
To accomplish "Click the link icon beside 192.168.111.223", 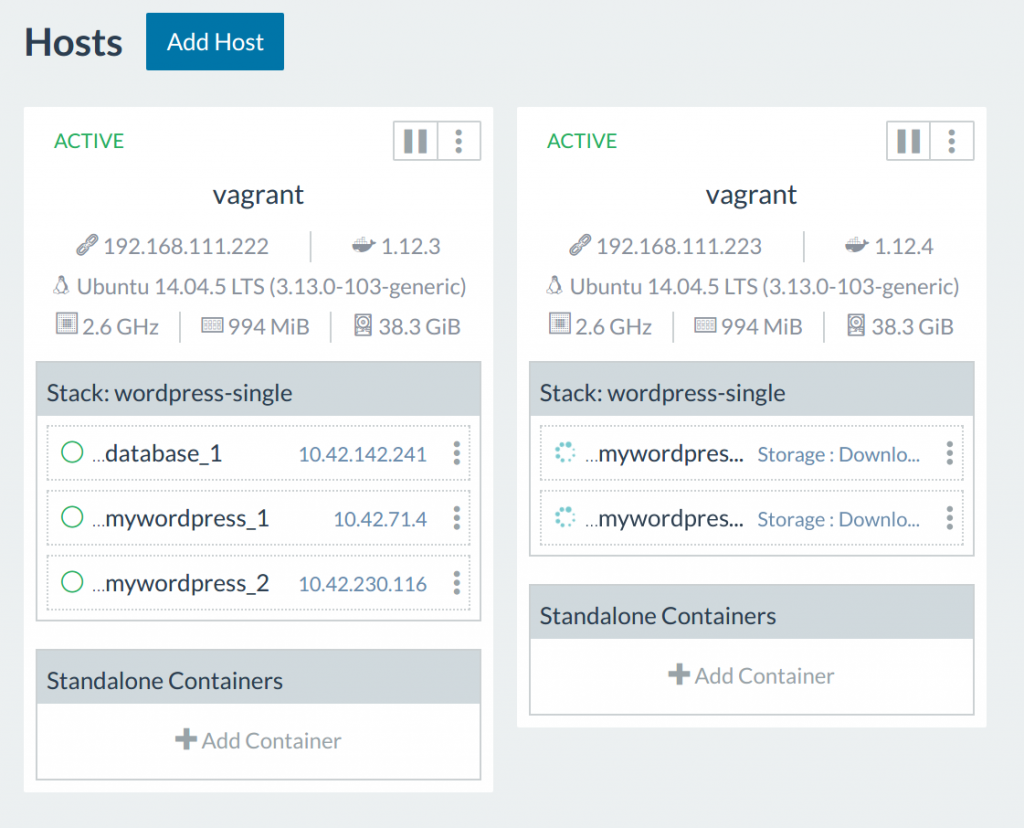I will (x=580, y=246).
